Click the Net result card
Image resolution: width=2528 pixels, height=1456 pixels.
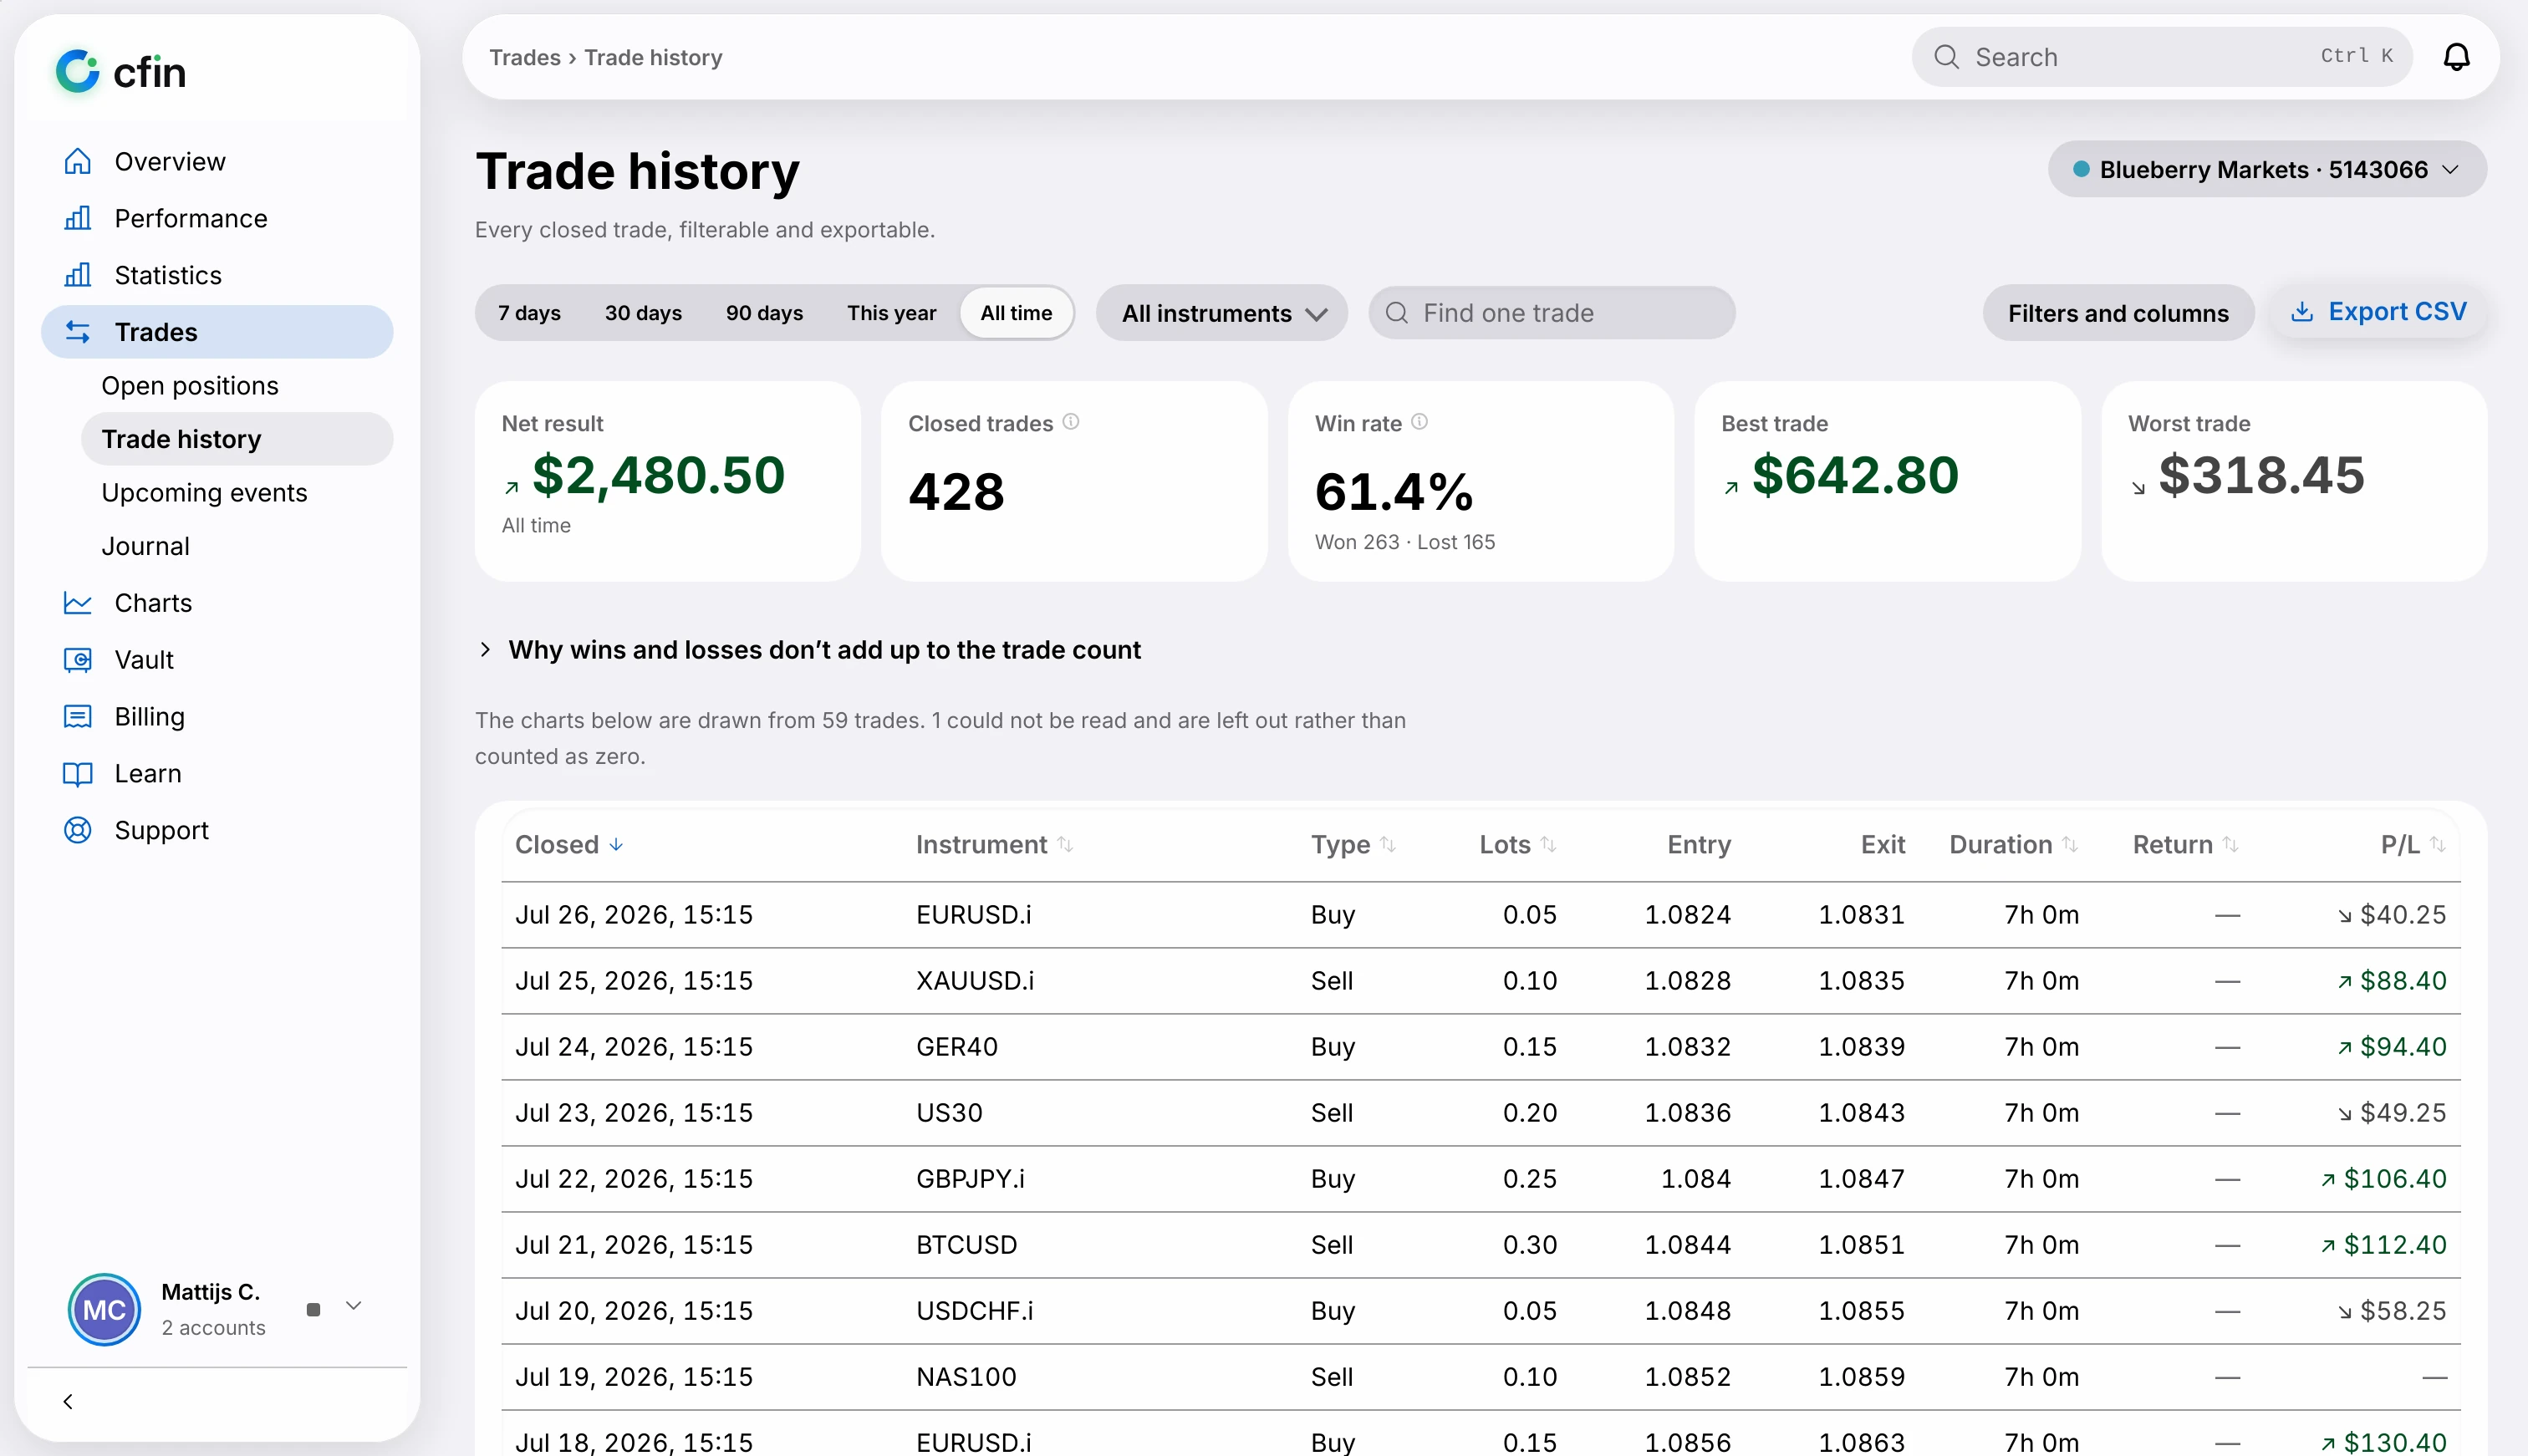click(667, 481)
